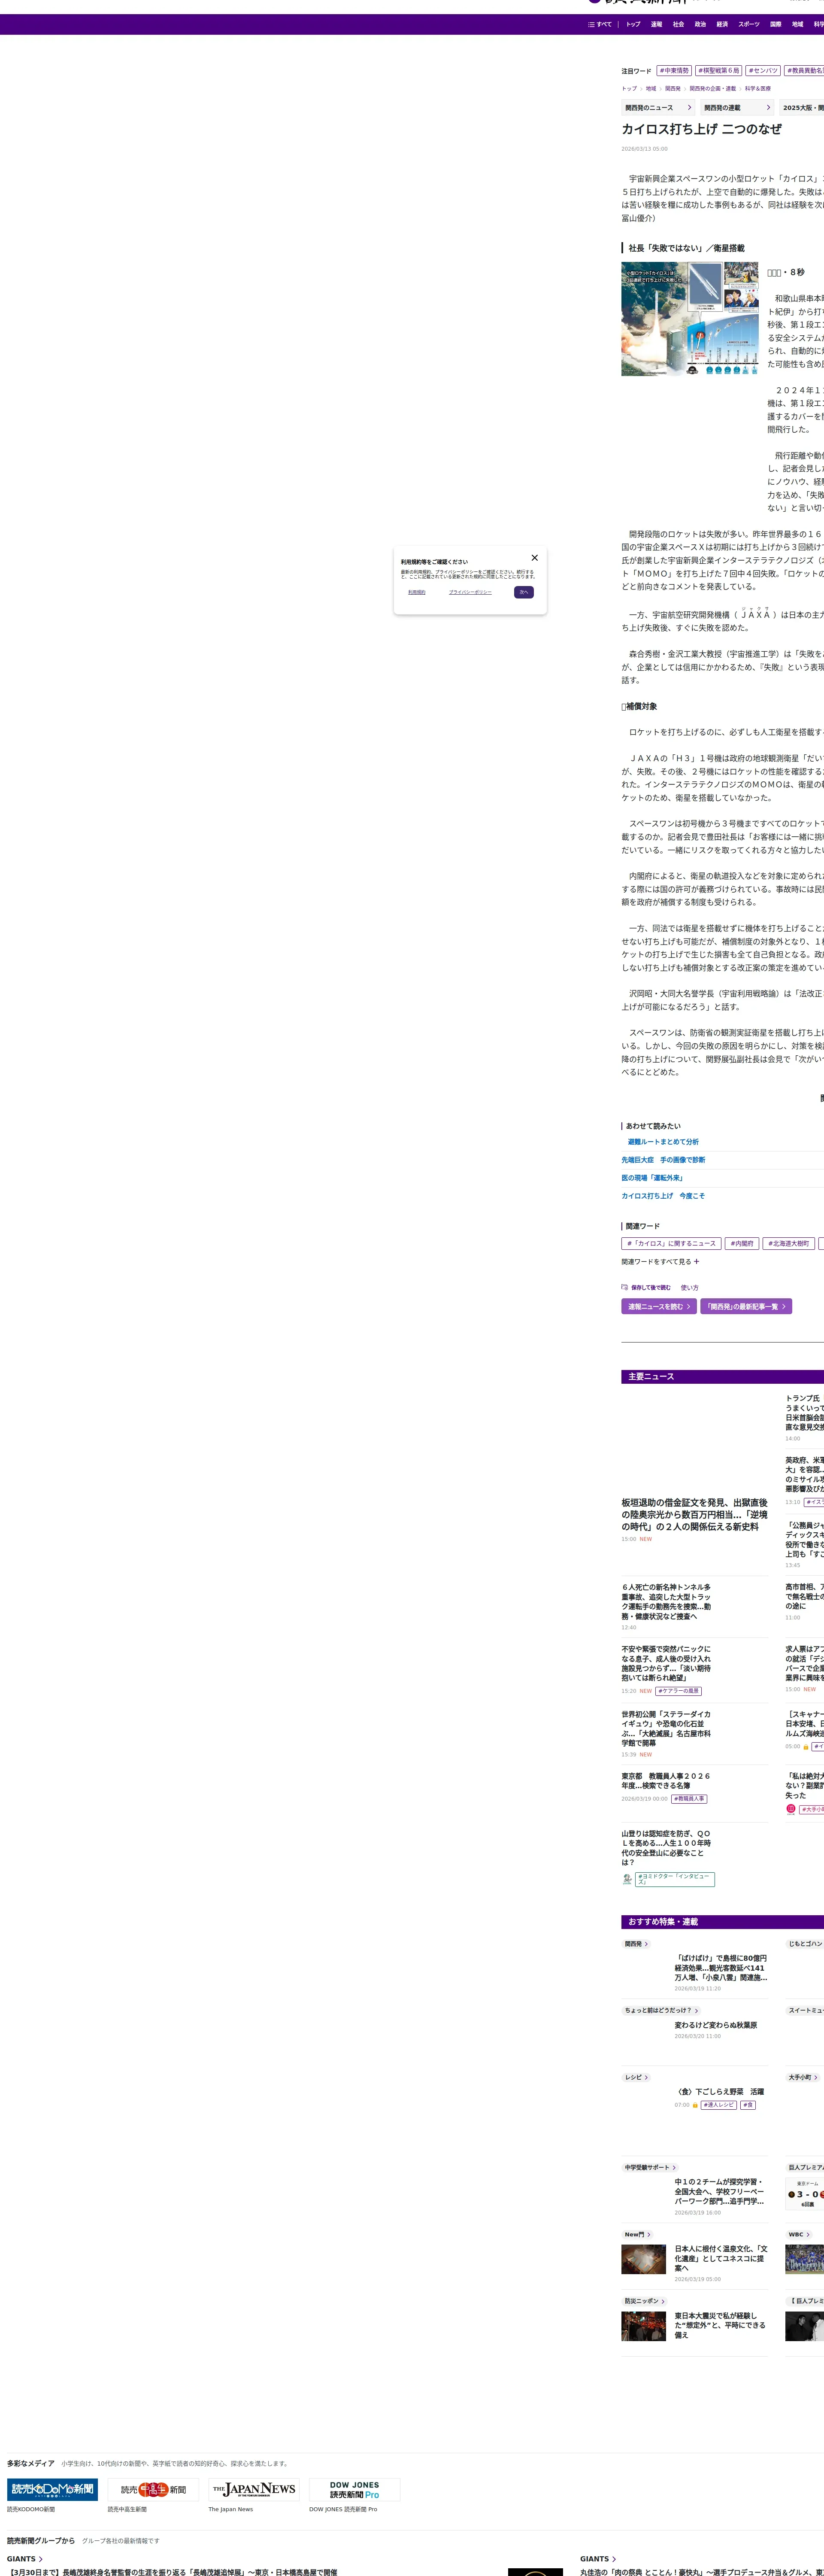
Task: Open the ６人死亡の新名神トンネル多重事故 article
Action: point(666,1602)
